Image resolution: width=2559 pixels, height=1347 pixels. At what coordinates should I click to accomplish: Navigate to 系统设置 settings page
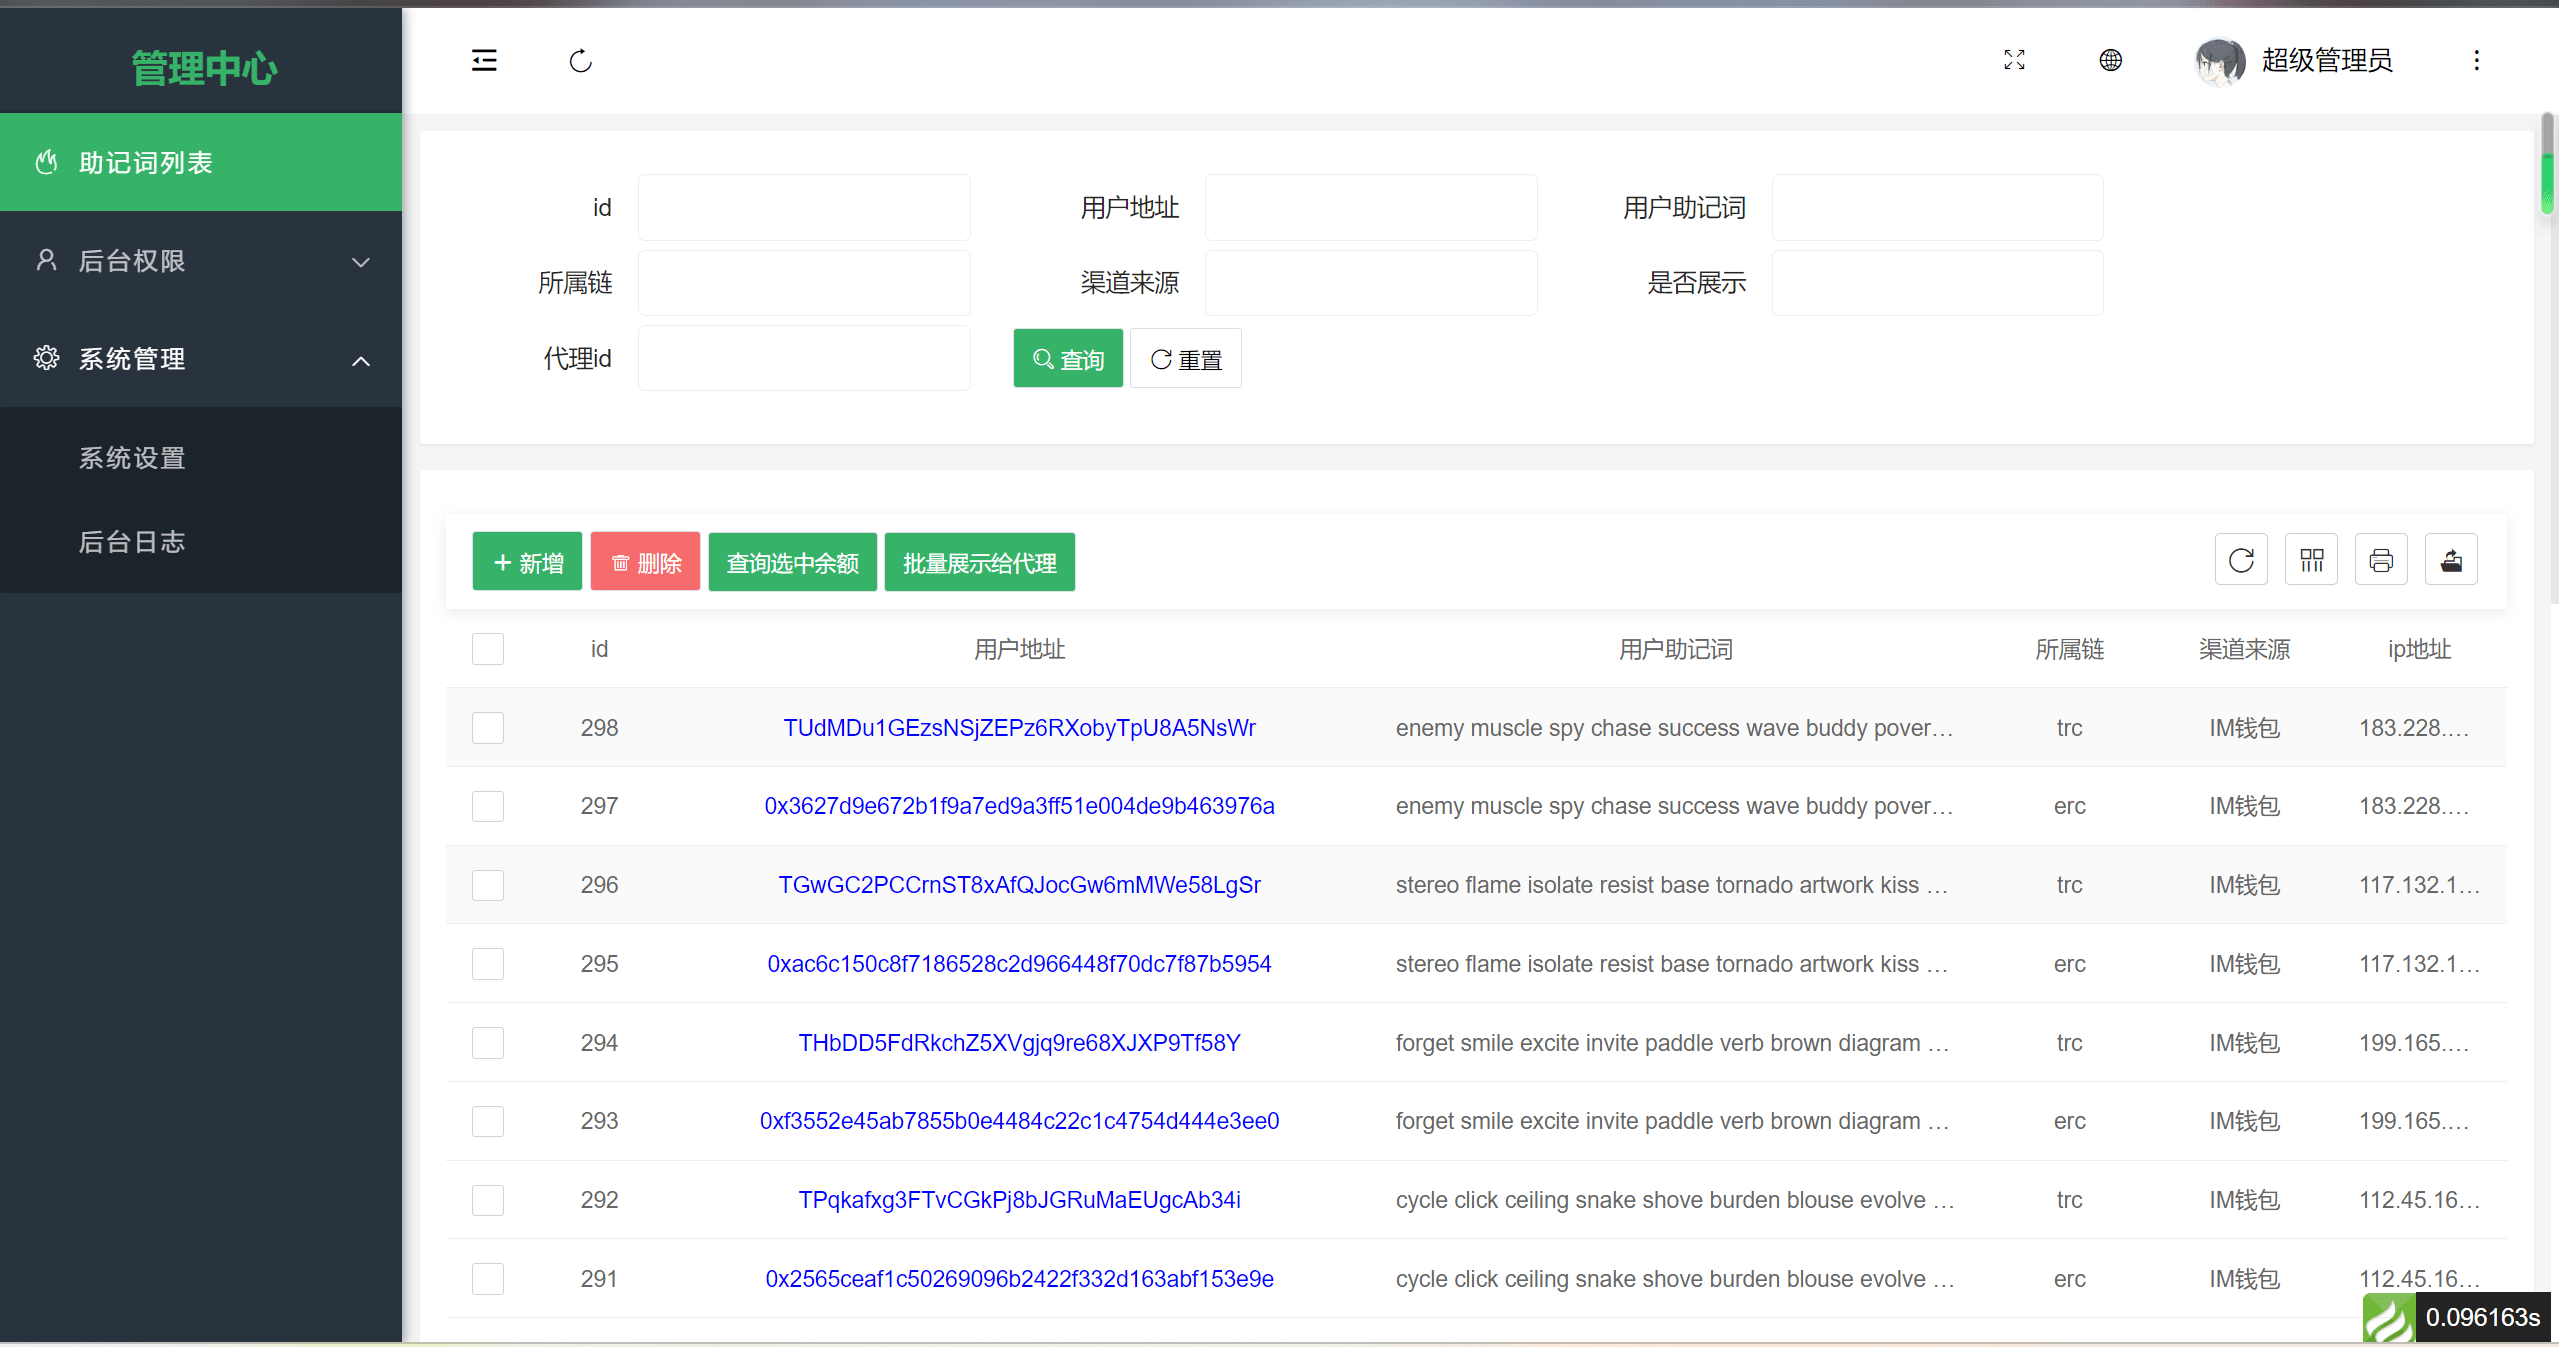tap(132, 457)
